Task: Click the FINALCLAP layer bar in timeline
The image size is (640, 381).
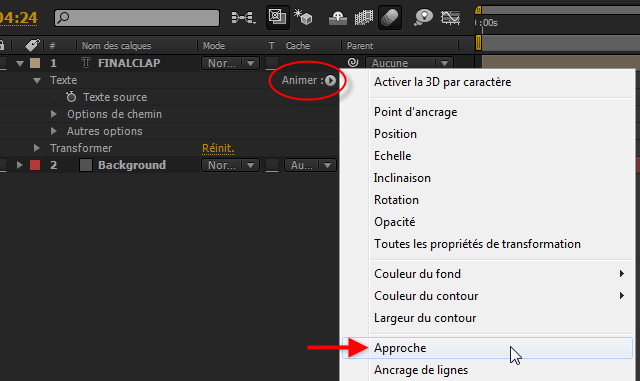Action: pos(561,62)
